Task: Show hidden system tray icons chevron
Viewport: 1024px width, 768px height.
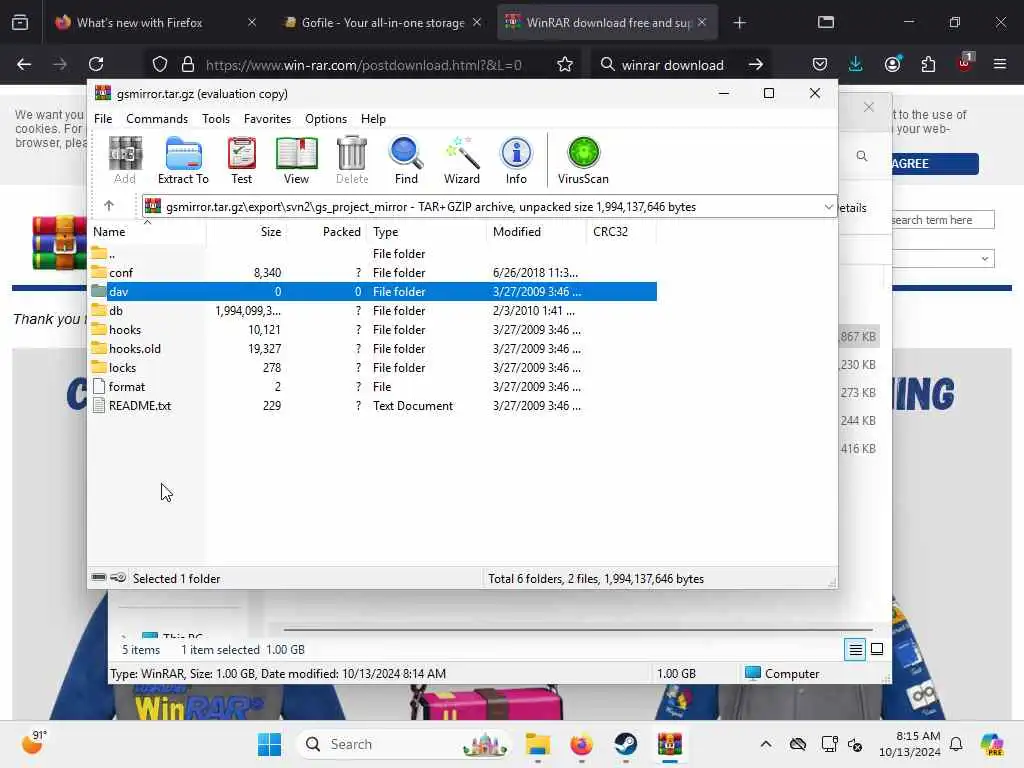Action: click(x=766, y=744)
